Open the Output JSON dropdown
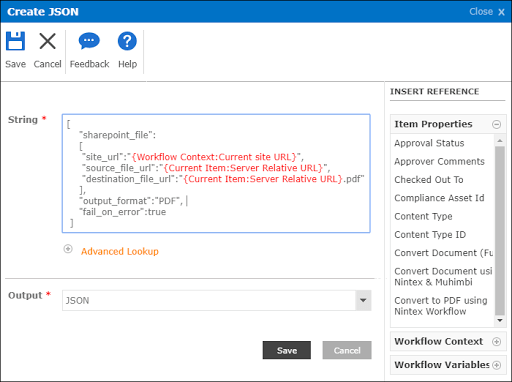 363,300
